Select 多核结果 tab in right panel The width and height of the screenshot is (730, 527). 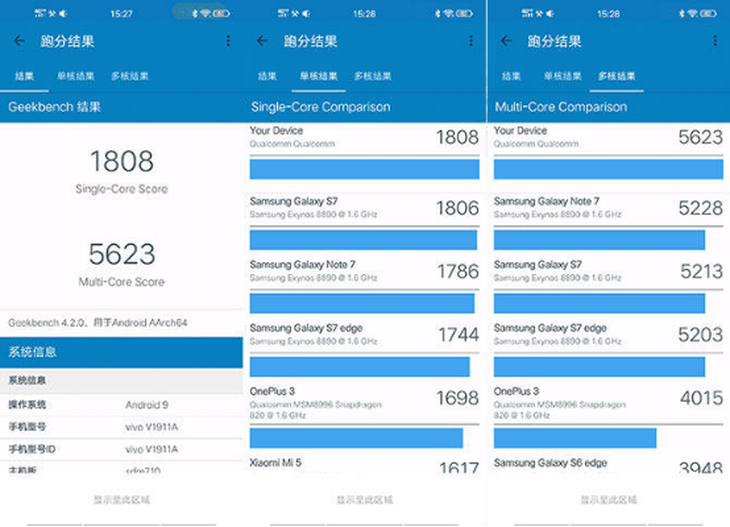pyautogui.click(x=616, y=76)
